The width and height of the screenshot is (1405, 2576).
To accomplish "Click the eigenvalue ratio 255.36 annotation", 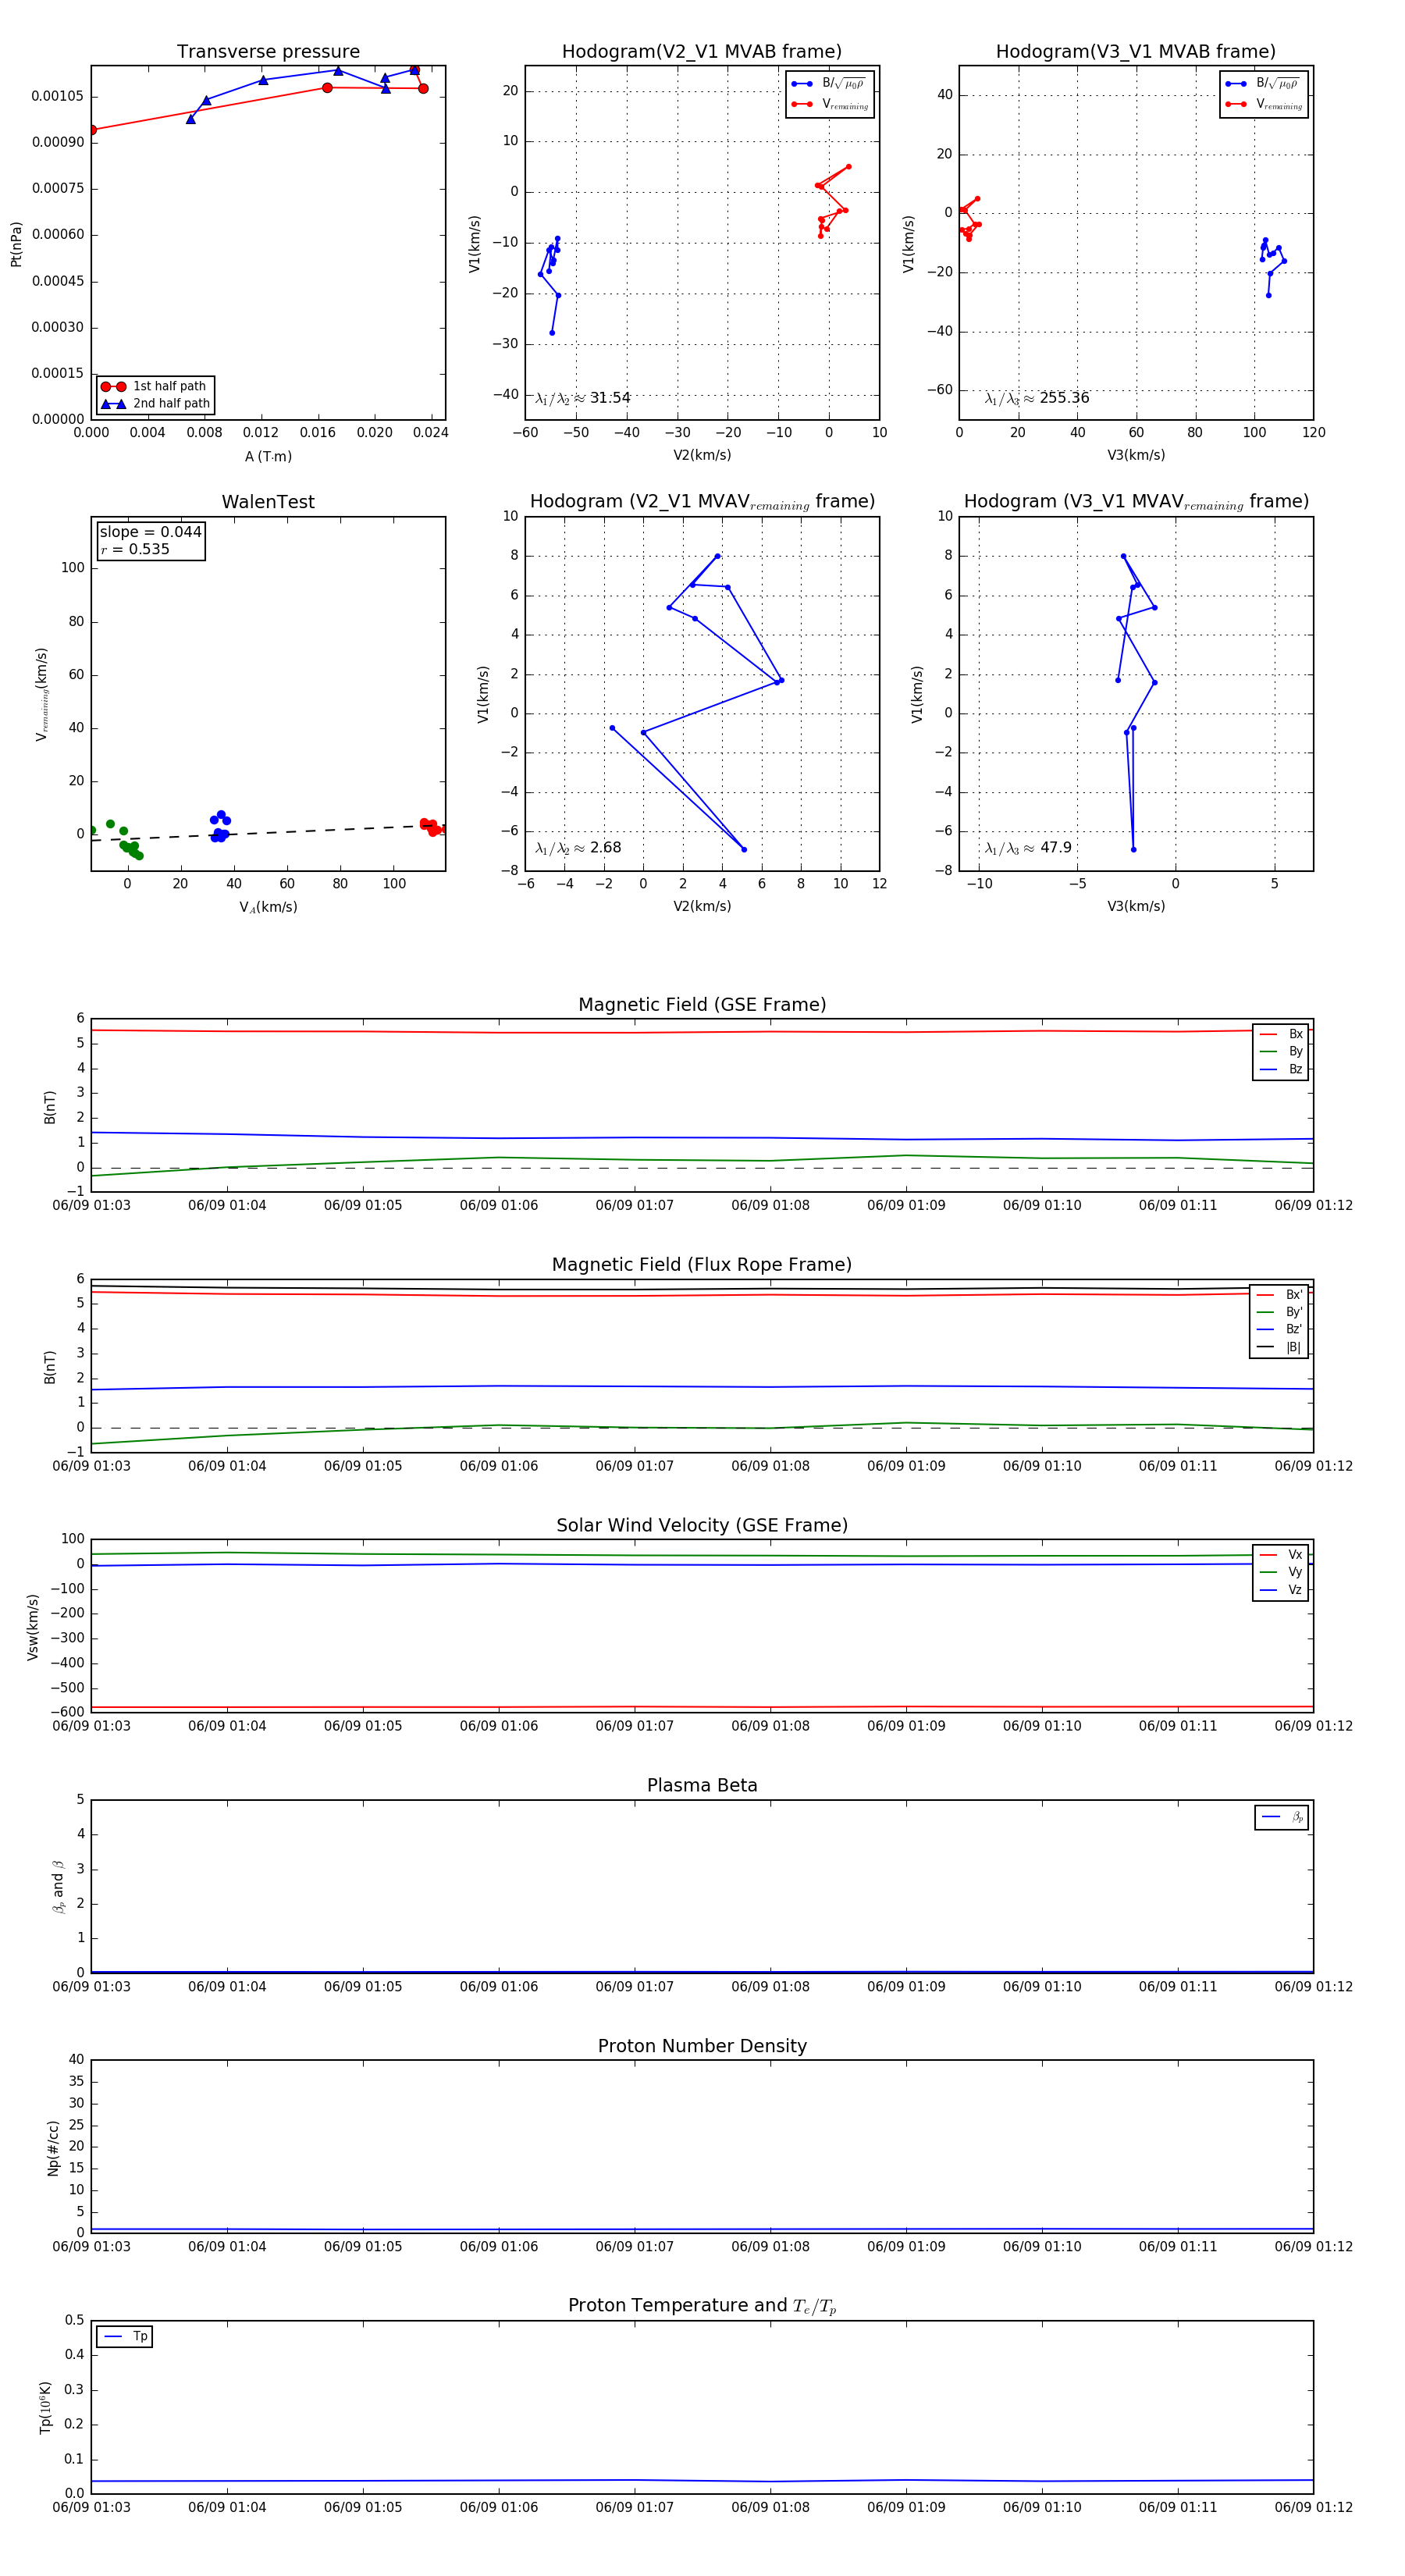I will pos(1037,398).
